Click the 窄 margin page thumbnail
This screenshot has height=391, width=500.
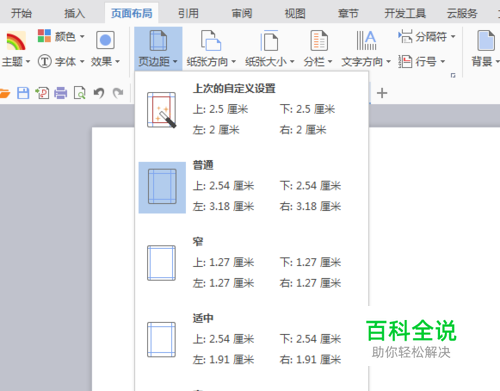[162, 263]
